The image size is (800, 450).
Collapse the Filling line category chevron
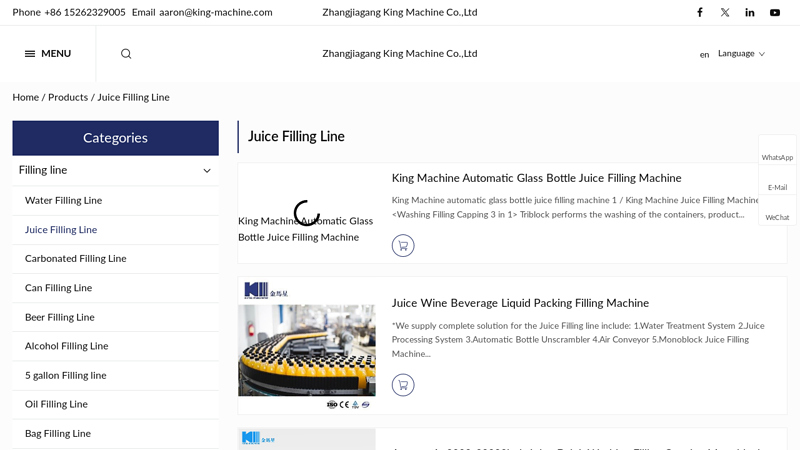207,170
